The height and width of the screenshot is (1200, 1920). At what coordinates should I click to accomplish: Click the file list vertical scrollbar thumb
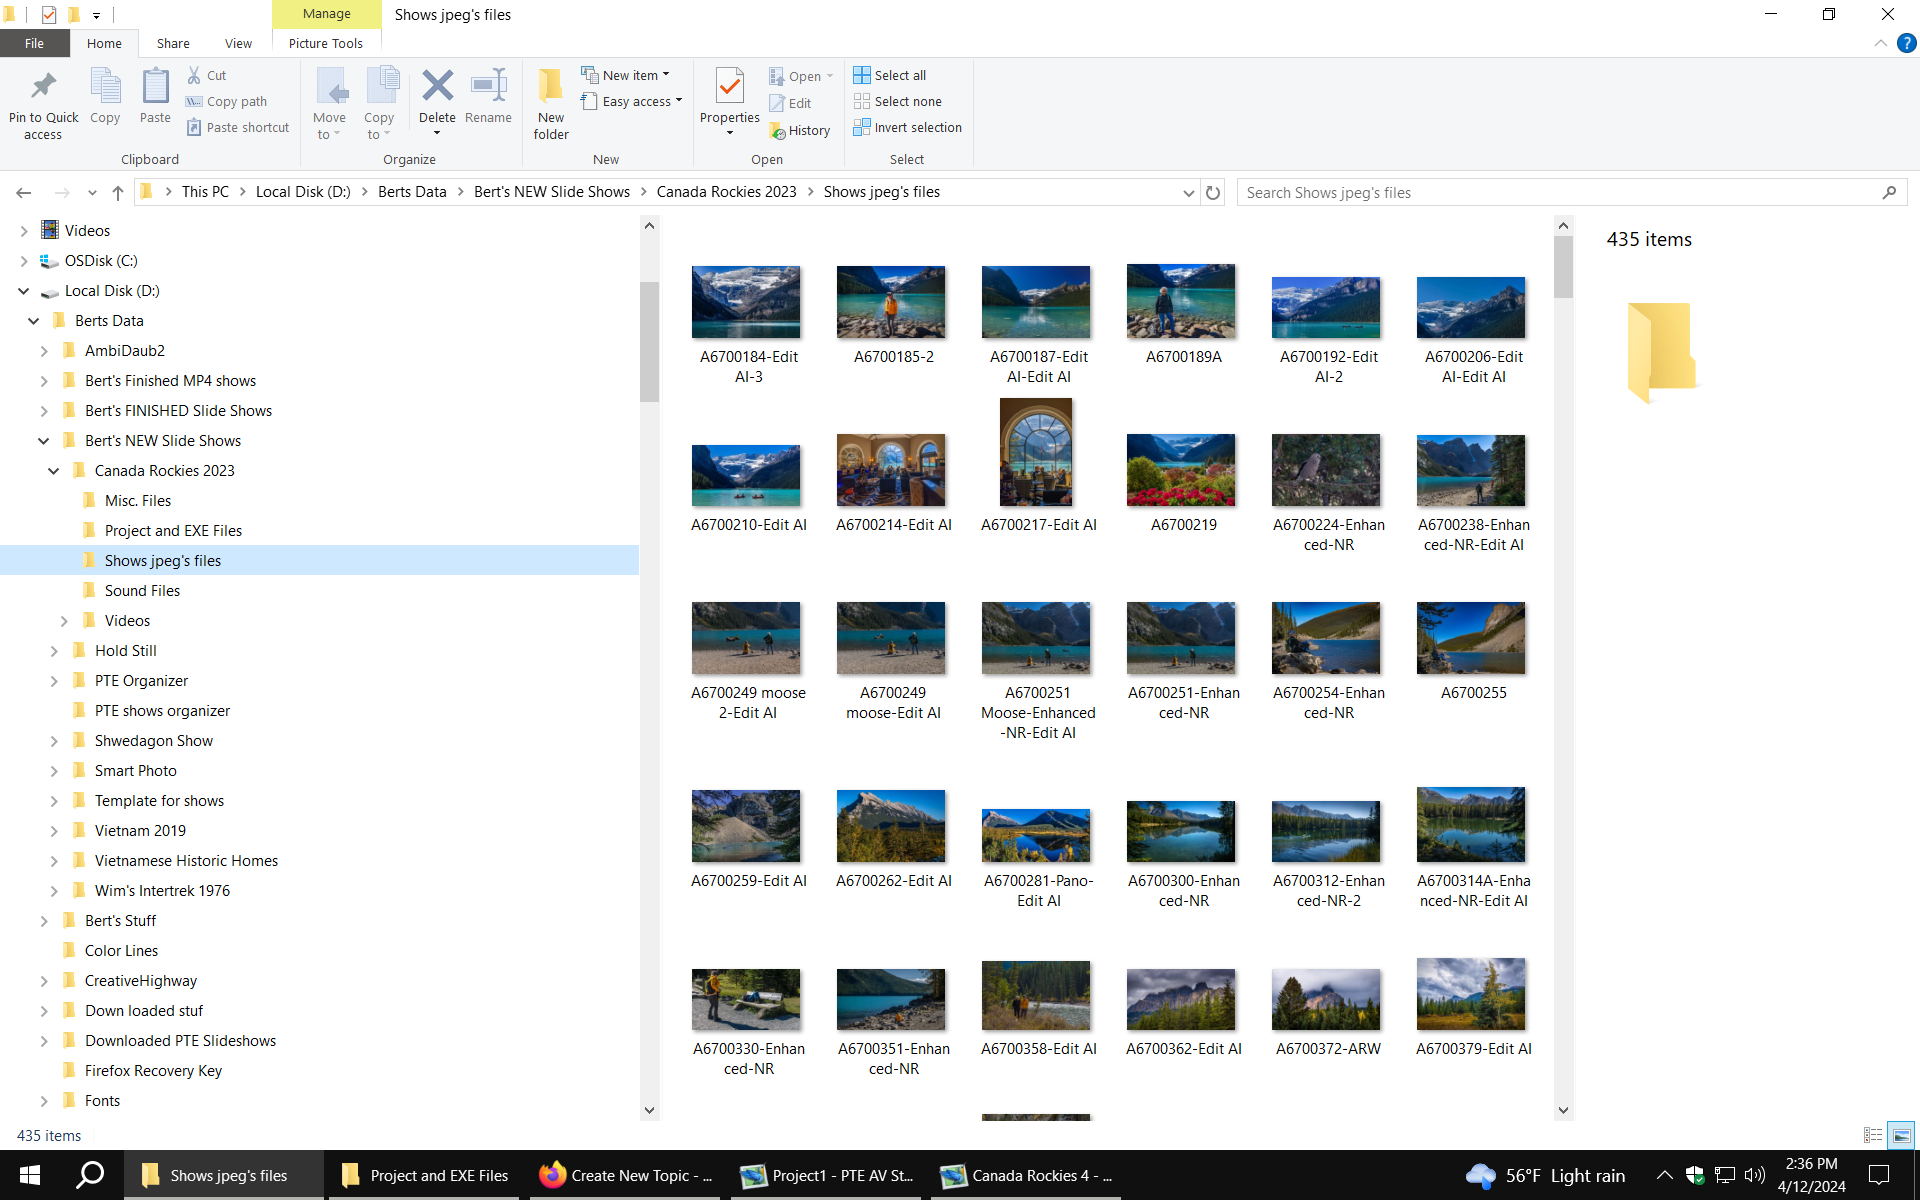point(1563,267)
